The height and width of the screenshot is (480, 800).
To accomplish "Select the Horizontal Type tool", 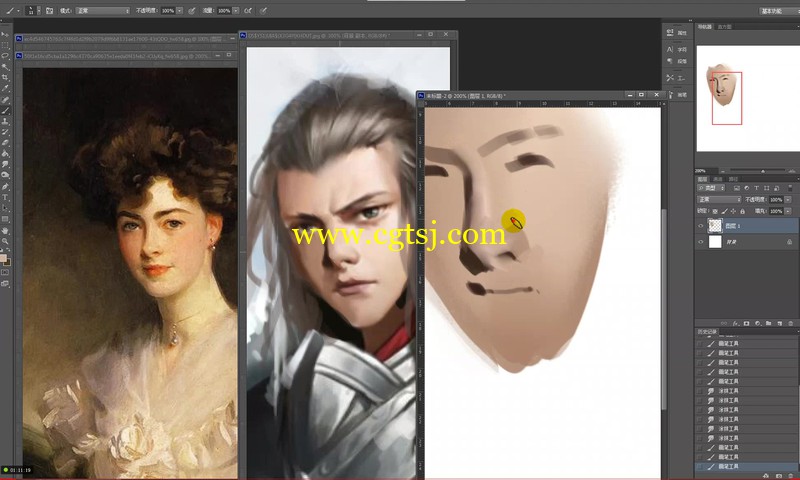I will click(5, 197).
